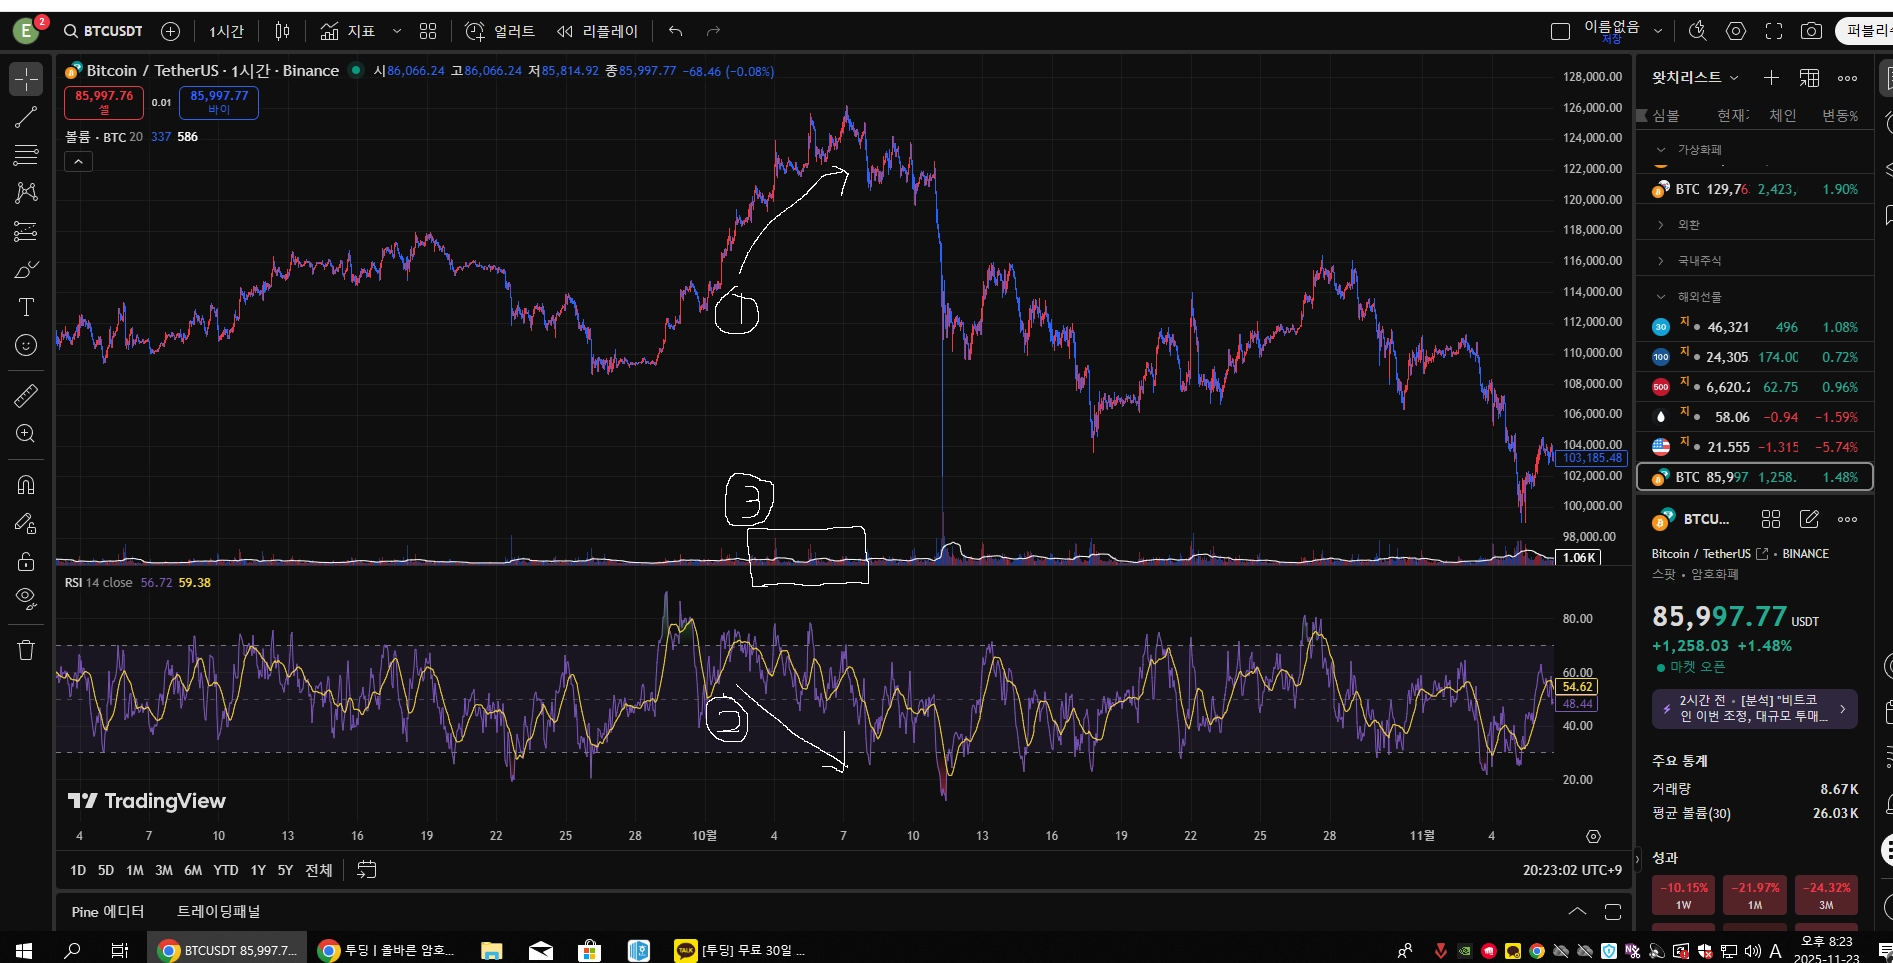Open timezone setting 20:23:02 UTC+9
Viewport: 1893px width, 963px height.
click(1572, 870)
